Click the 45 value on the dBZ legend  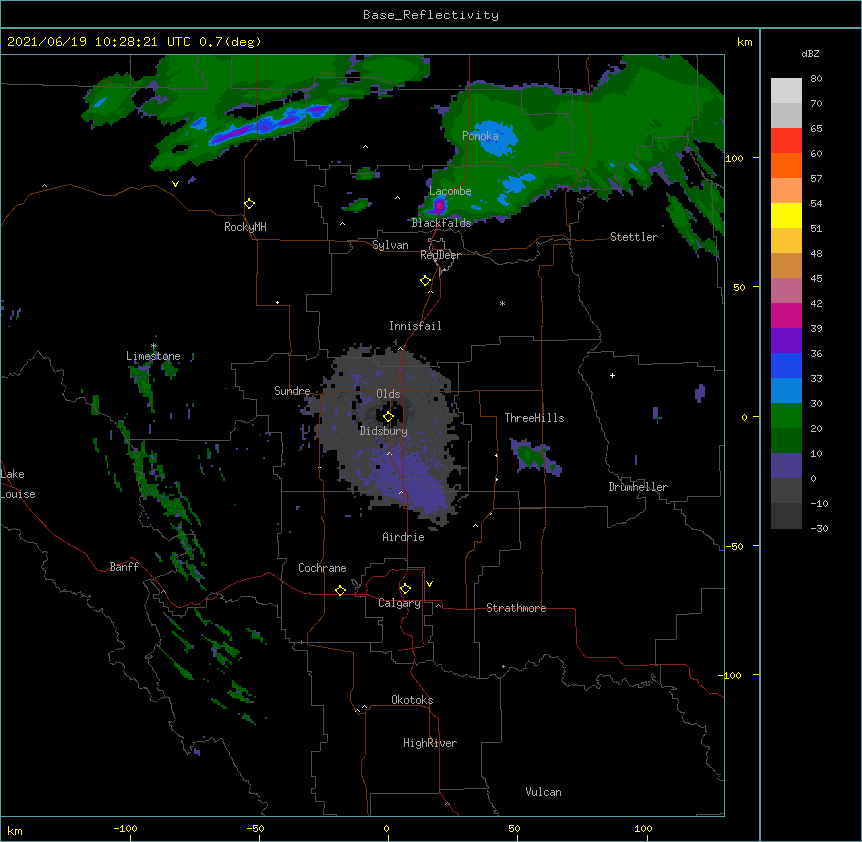pos(816,279)
